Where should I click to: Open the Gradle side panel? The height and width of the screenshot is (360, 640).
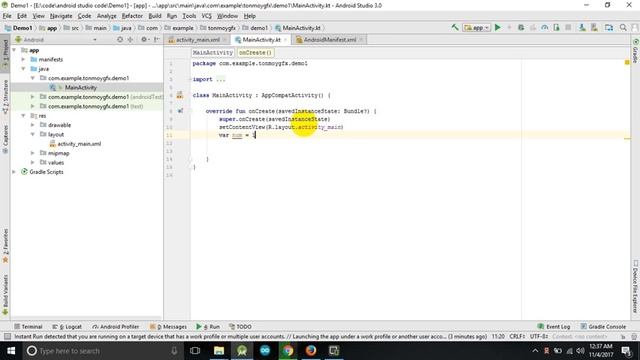pos(636,50)
